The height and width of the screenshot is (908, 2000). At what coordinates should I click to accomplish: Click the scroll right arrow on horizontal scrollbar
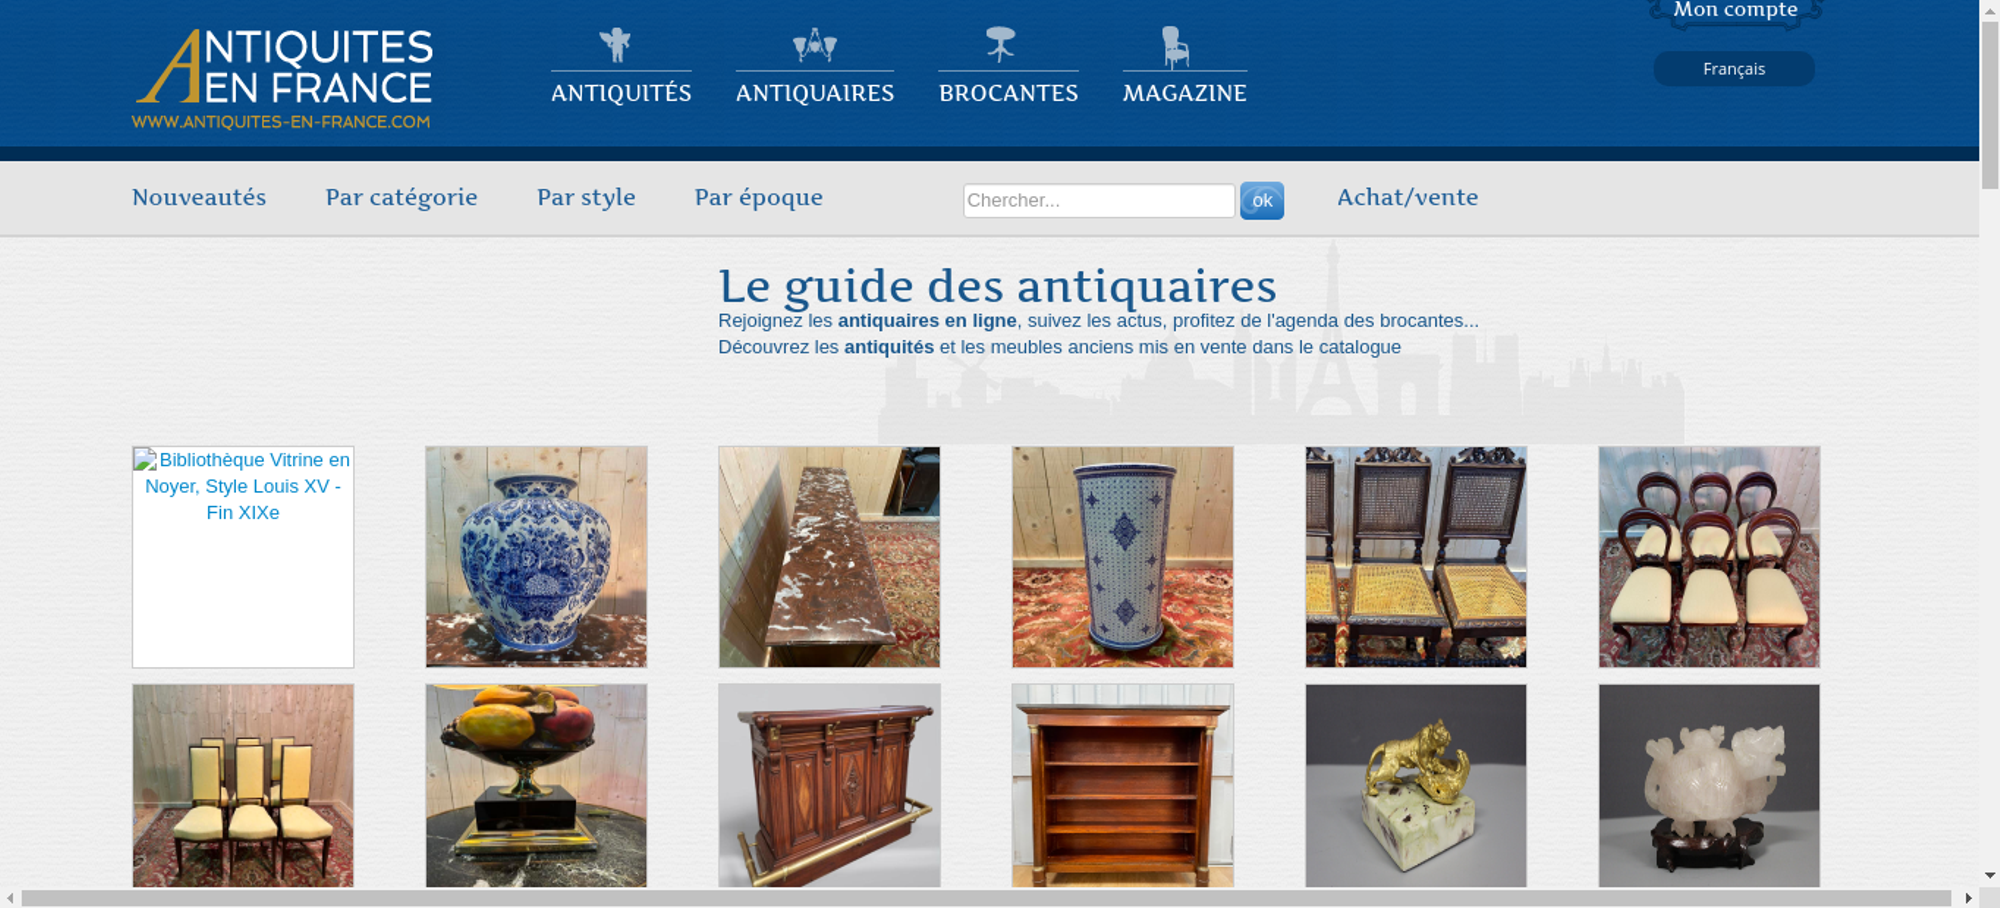pyautogui.click(x=1968, y=898)
